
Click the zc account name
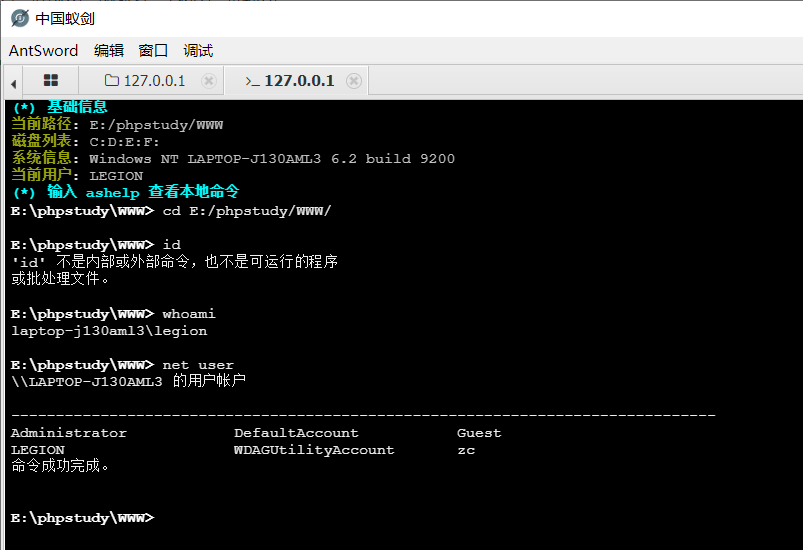pos(466,450)
